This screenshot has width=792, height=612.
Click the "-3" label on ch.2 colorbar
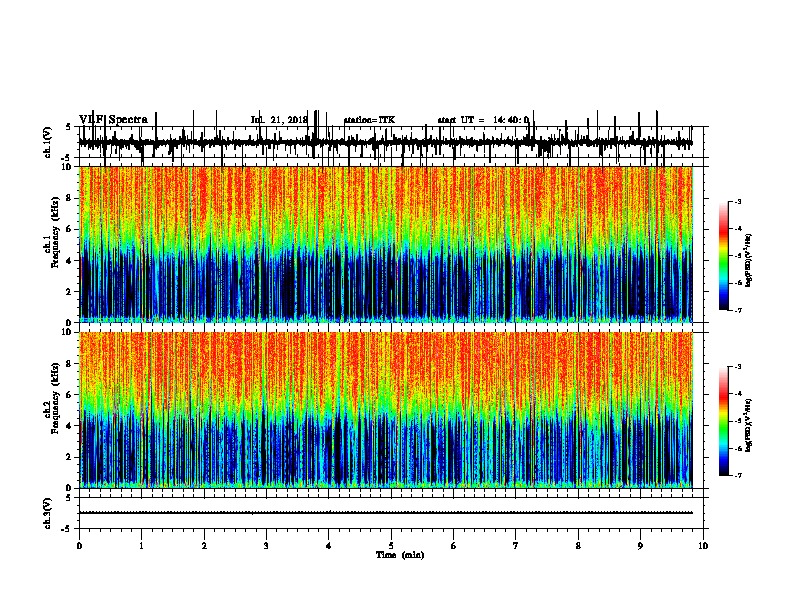tap(738, 367)
